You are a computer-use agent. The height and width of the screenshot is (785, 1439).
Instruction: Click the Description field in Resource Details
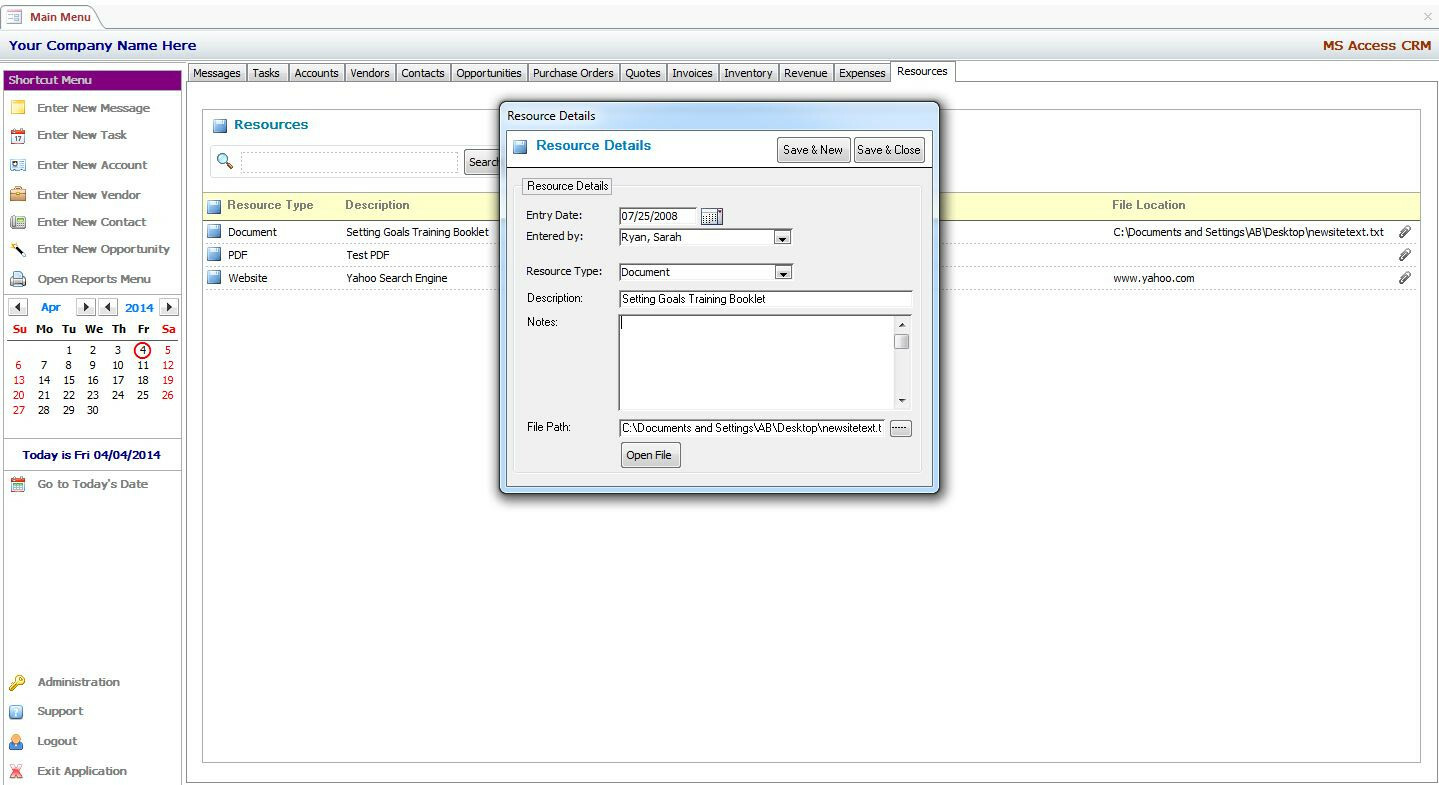point(766,299)
